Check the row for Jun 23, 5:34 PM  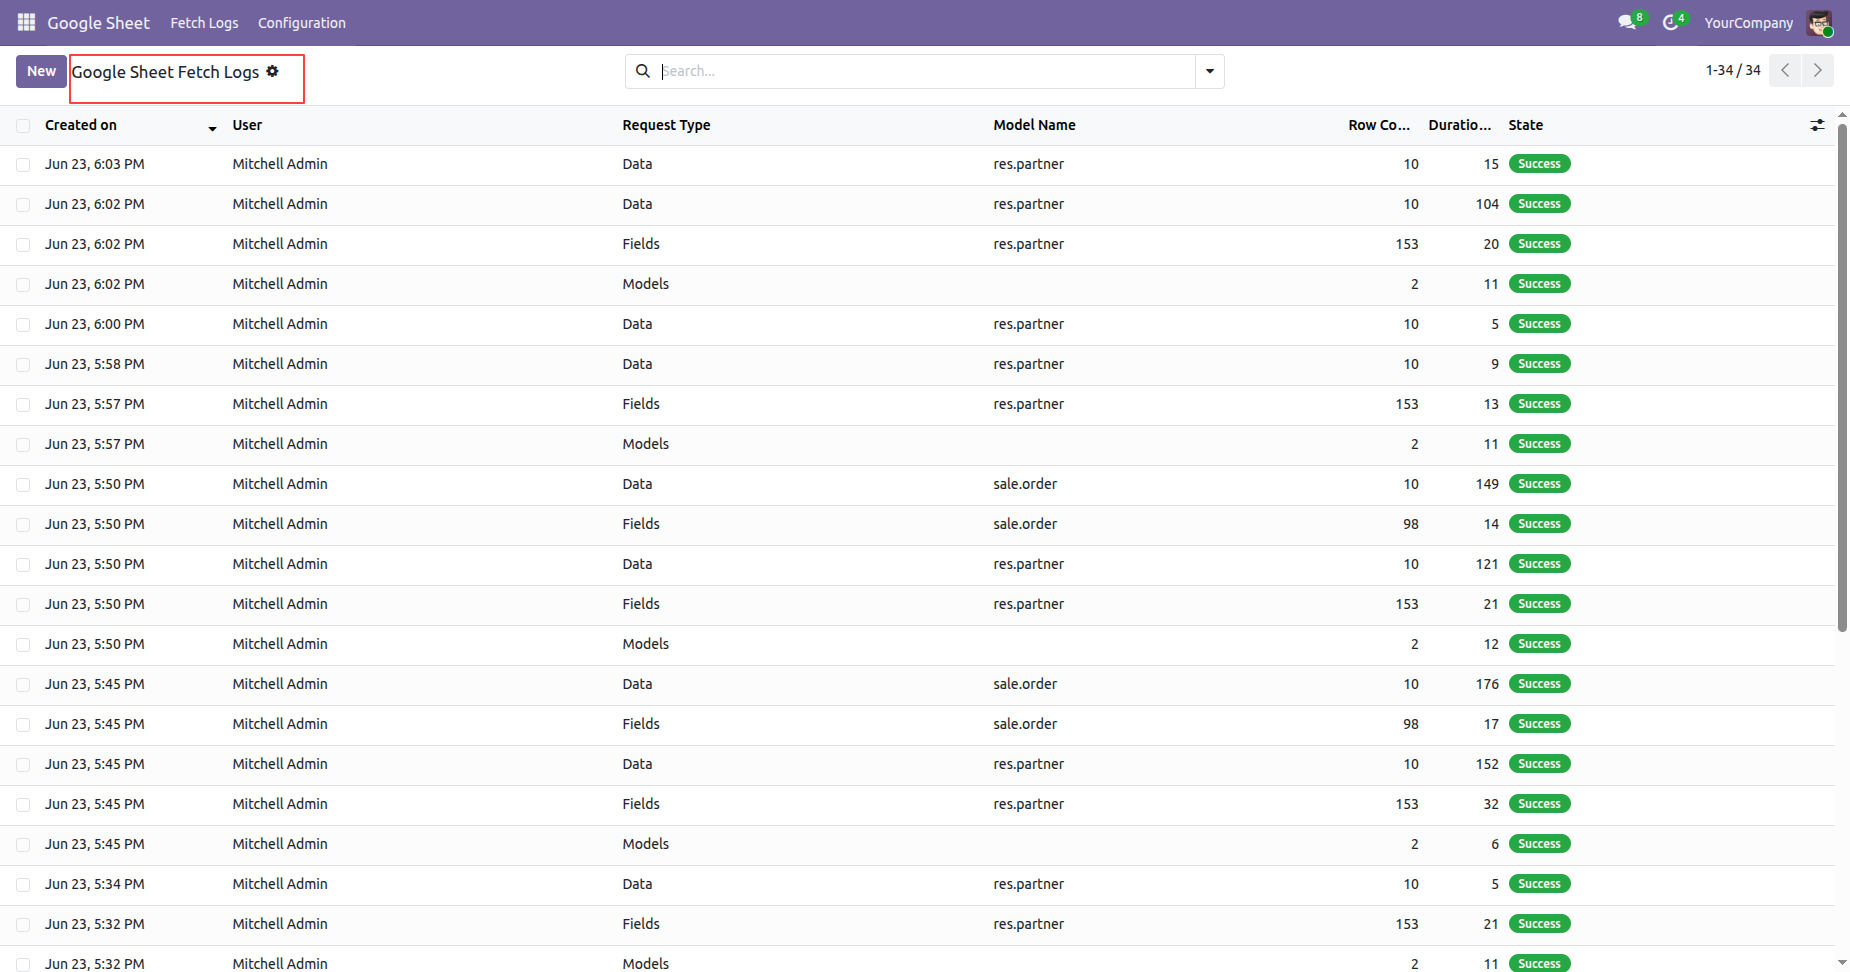click(23, 885)
